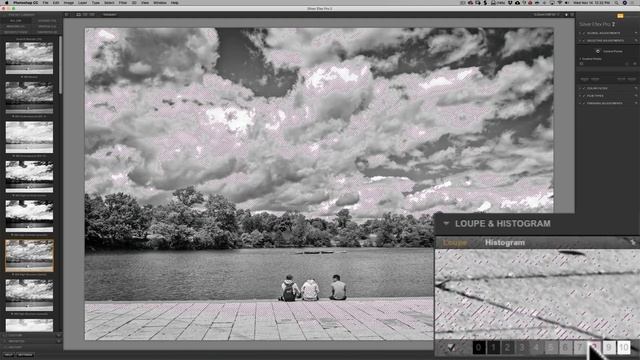Toggle the Color Filter checkbox
Viewport: 640px width, 360px height.
pos(584,88)
